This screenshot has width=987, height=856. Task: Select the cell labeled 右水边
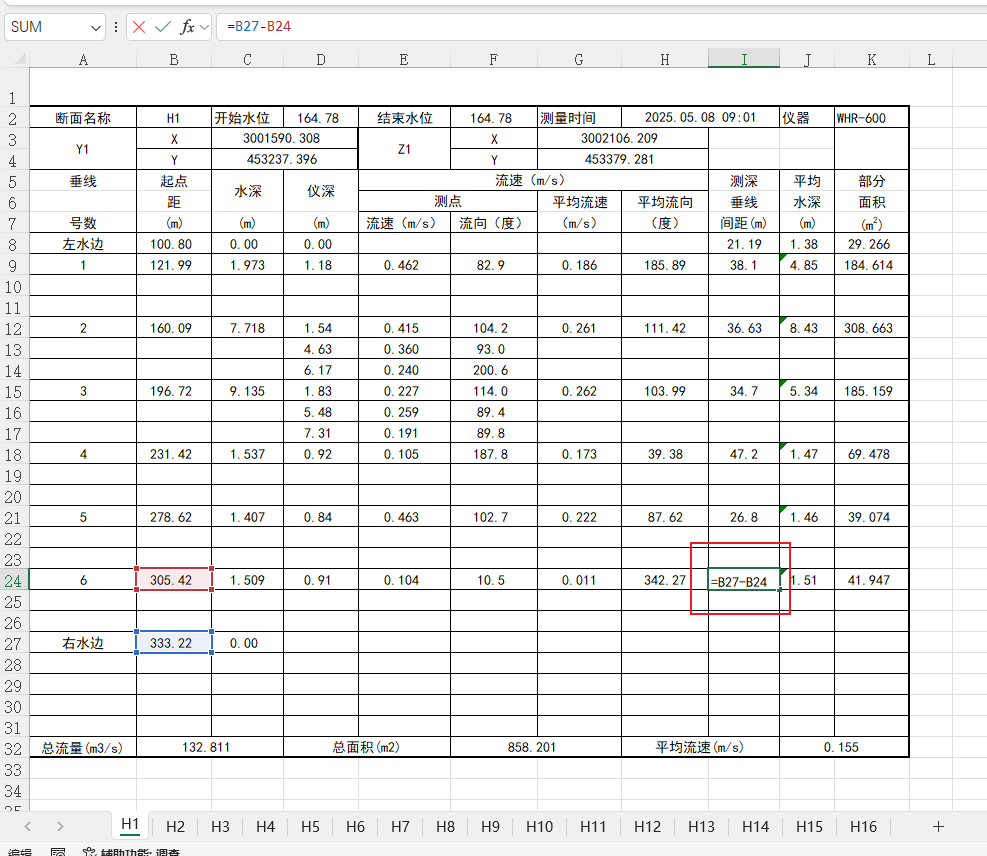[x=83, y=643]
